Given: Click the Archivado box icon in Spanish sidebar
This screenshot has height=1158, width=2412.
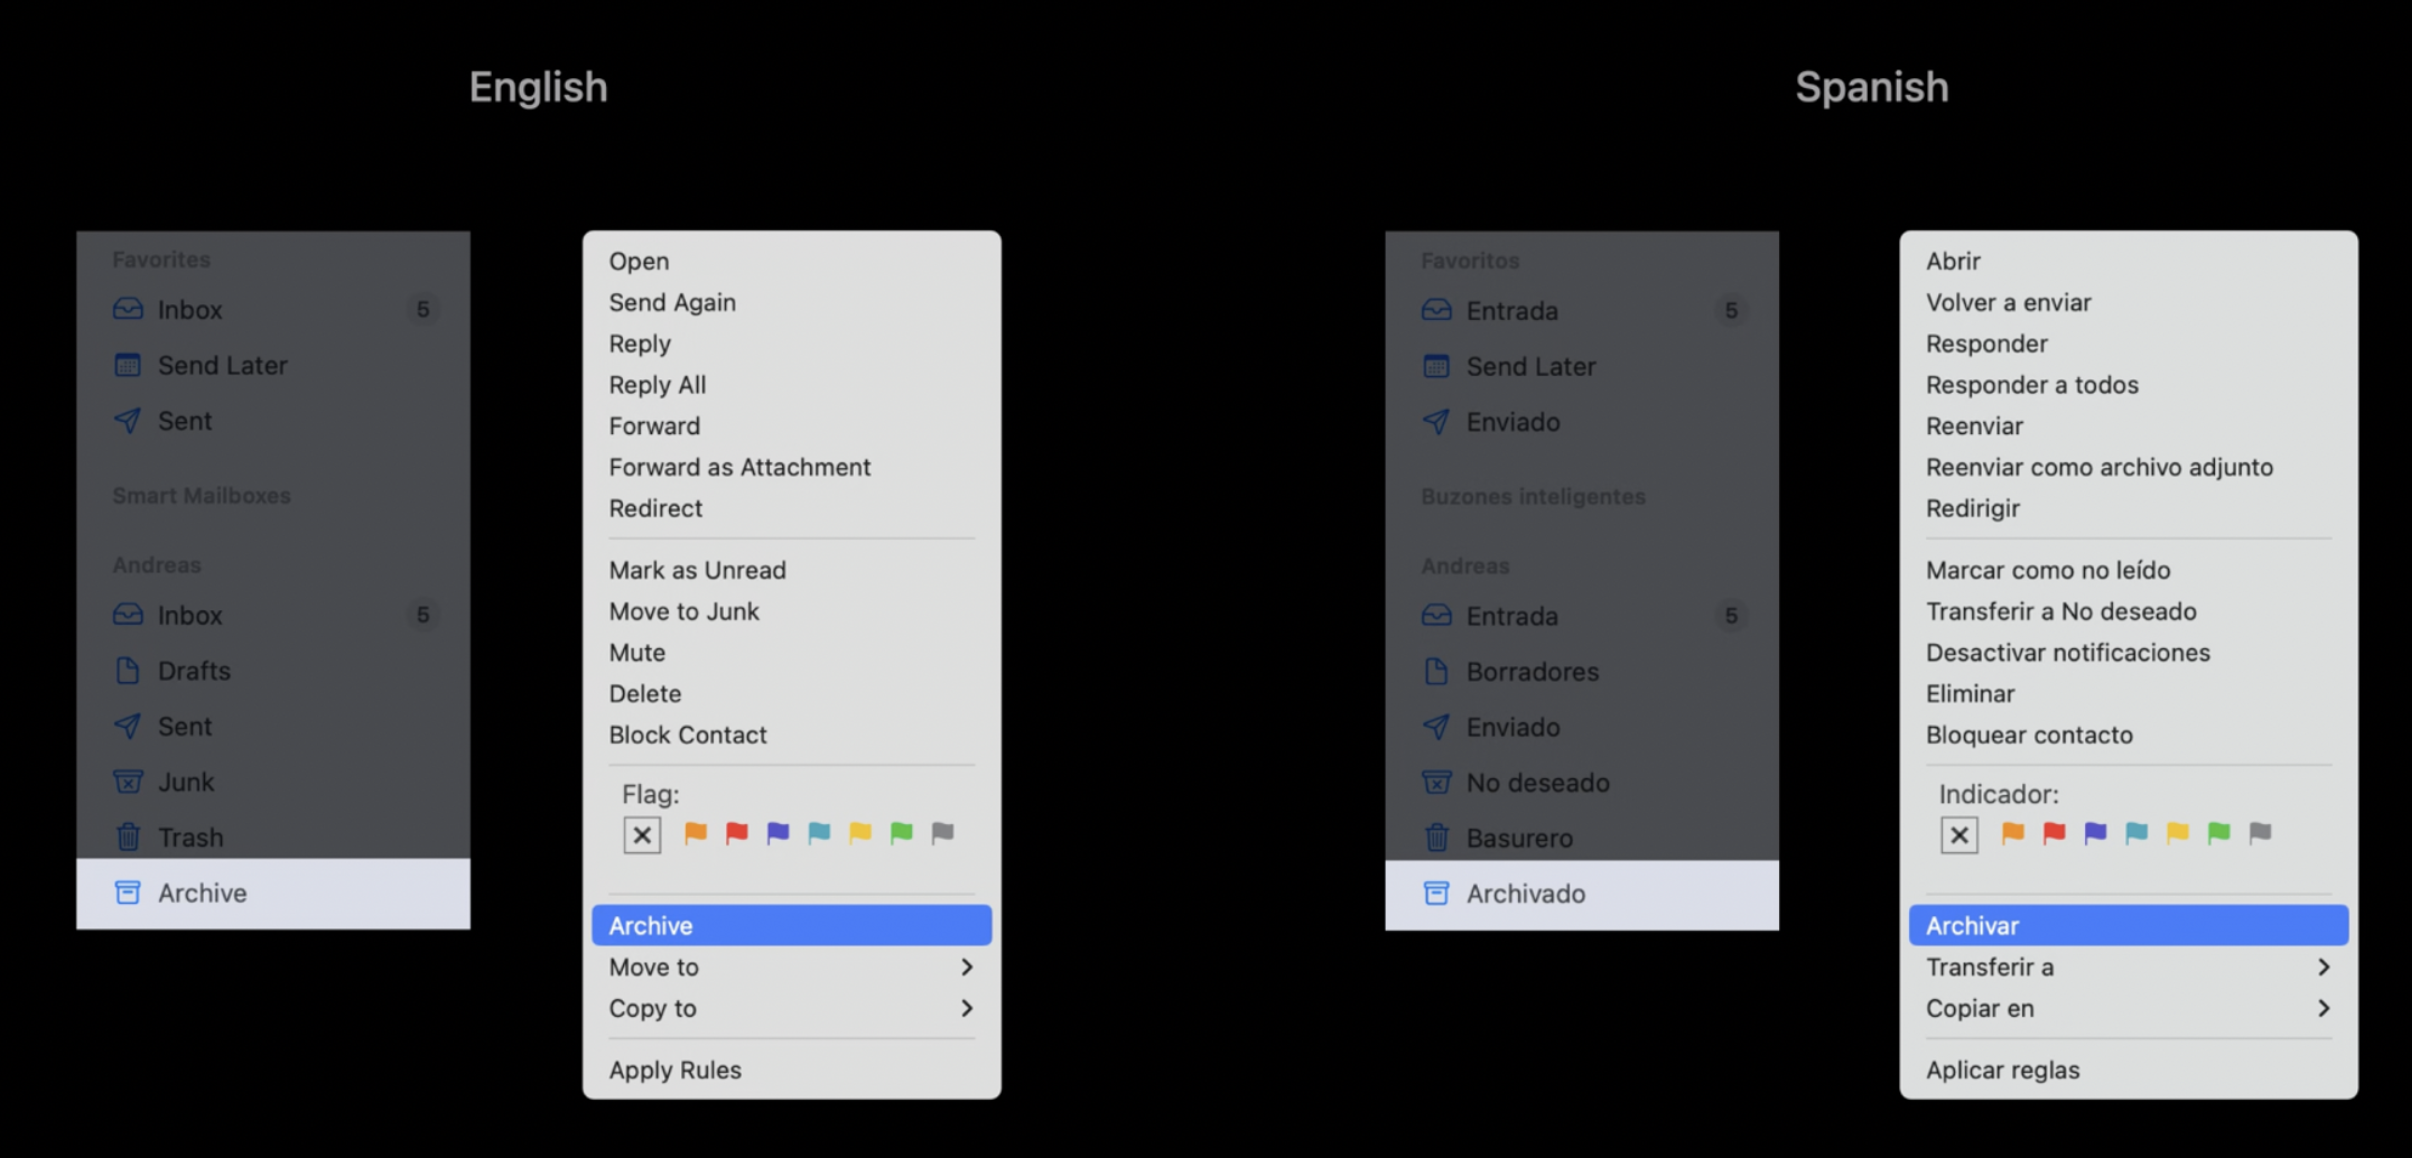Looking at the screenshot, I should click(x=1437, y=893).
